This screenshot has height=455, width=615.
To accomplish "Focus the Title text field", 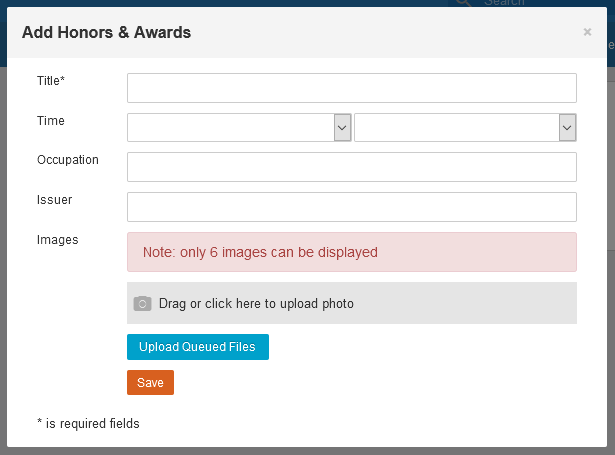I will (351, 88).
